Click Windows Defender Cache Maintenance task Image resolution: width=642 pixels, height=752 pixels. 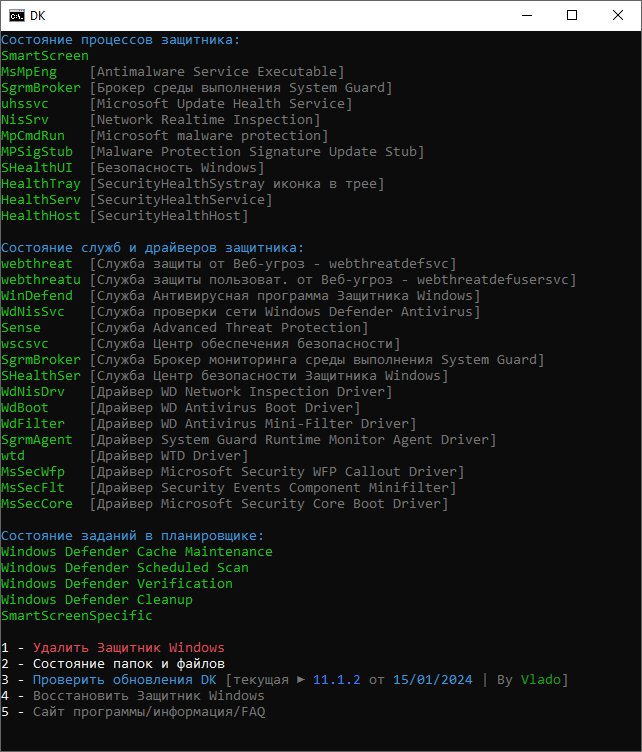(x=137, y=552)
